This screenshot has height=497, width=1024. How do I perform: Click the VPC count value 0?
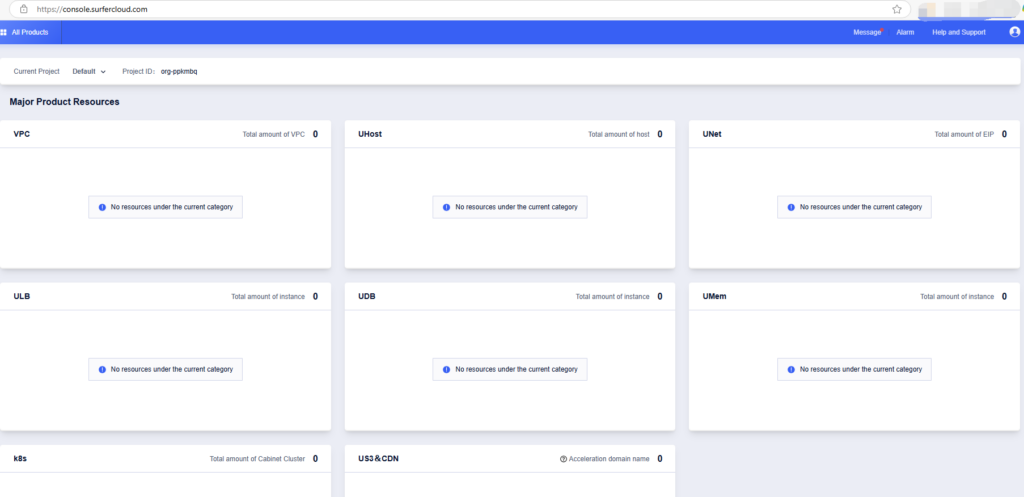(315, 134)
